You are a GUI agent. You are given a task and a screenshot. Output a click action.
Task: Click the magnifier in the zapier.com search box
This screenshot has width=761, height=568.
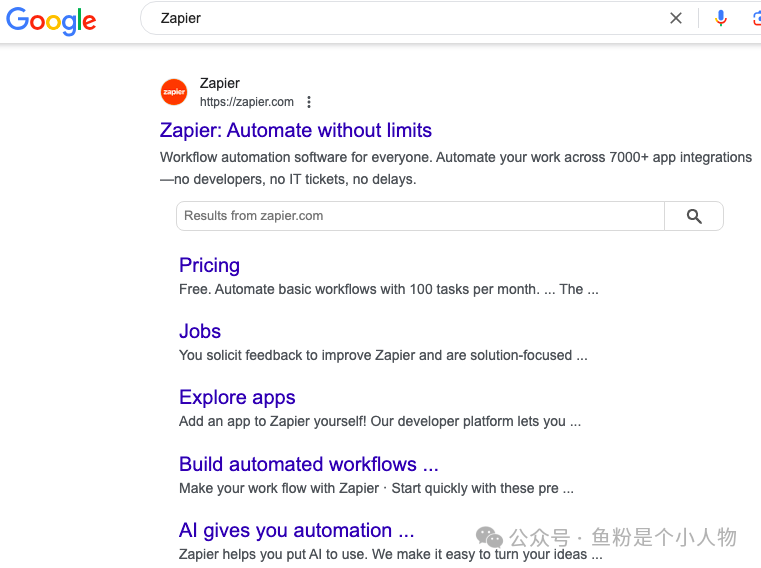pyautogui.click(x=694, y=216)
